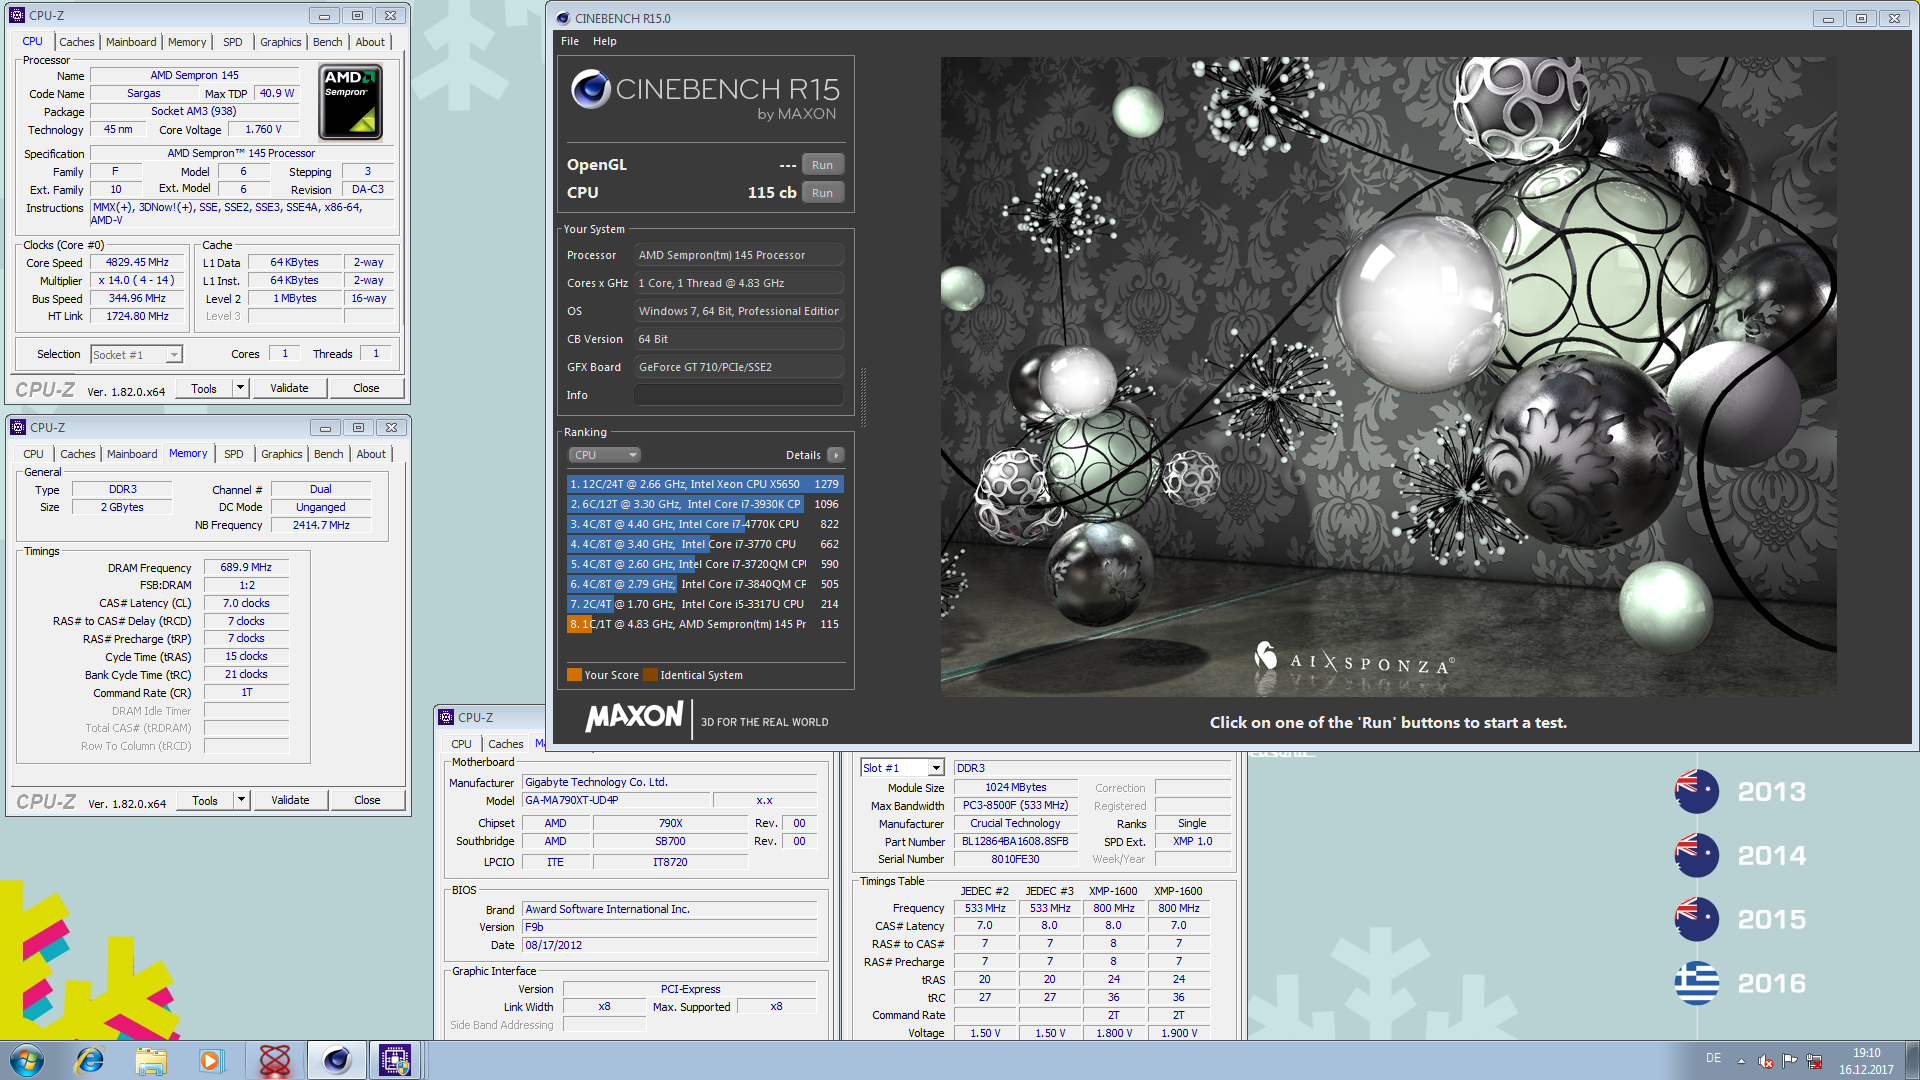Click the AIXSPONZA logo in render
This screenshot has height=1080, width=1920.
coord(1355,660)
